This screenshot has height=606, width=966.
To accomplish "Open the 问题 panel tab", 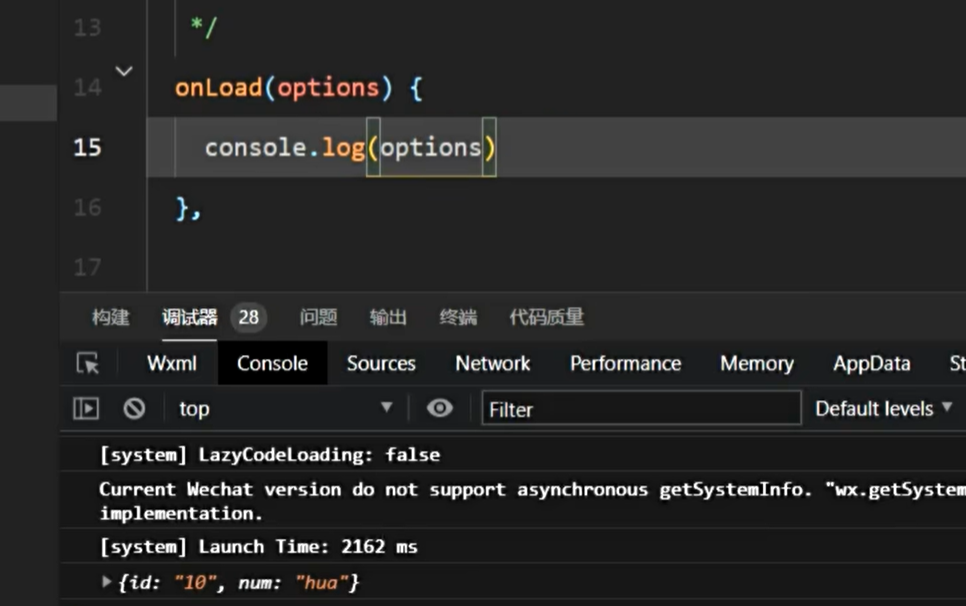I will [318, 318].
